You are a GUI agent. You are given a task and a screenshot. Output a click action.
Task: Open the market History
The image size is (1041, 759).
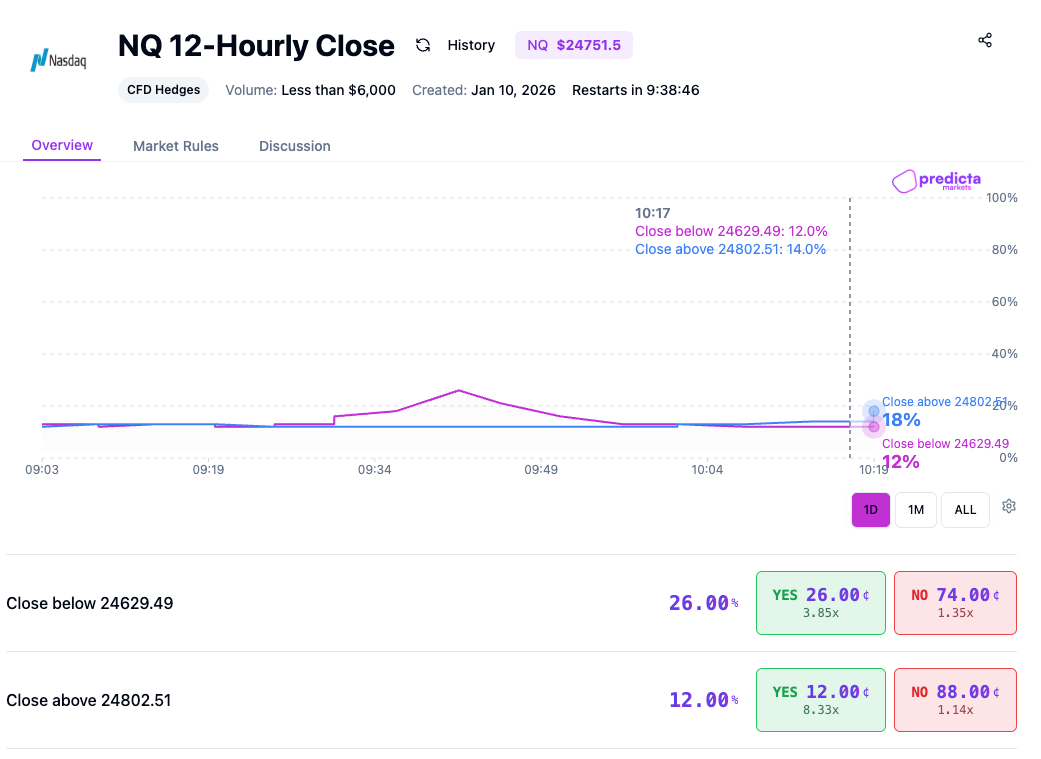[x=470, y=45]
